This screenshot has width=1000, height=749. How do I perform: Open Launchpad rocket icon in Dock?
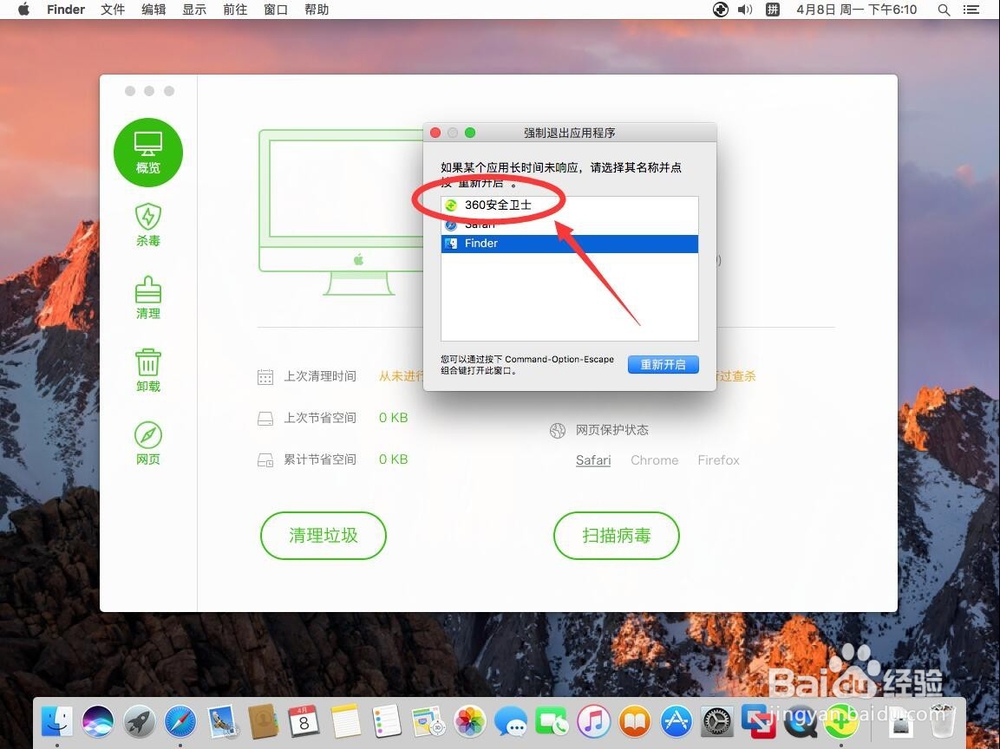pyautogui.click(x=140, y=722)
